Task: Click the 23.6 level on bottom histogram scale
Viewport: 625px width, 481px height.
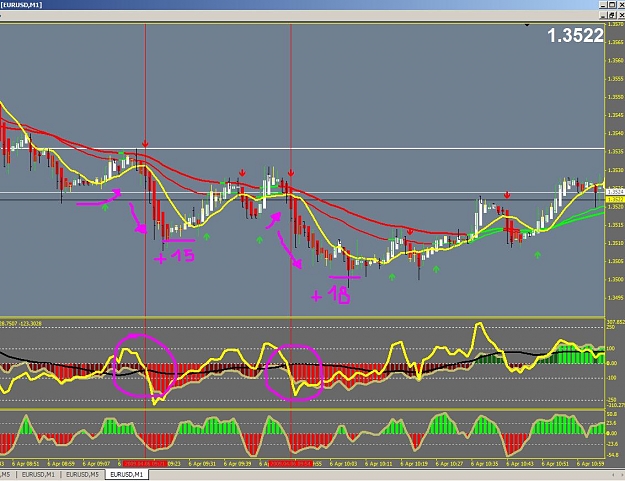Action: tap(612, 423)
